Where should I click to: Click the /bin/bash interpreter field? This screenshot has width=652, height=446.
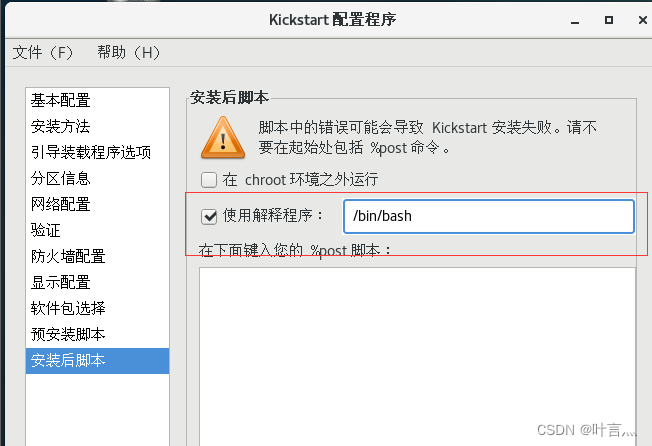pyautogui.click(x=489, y=217)
